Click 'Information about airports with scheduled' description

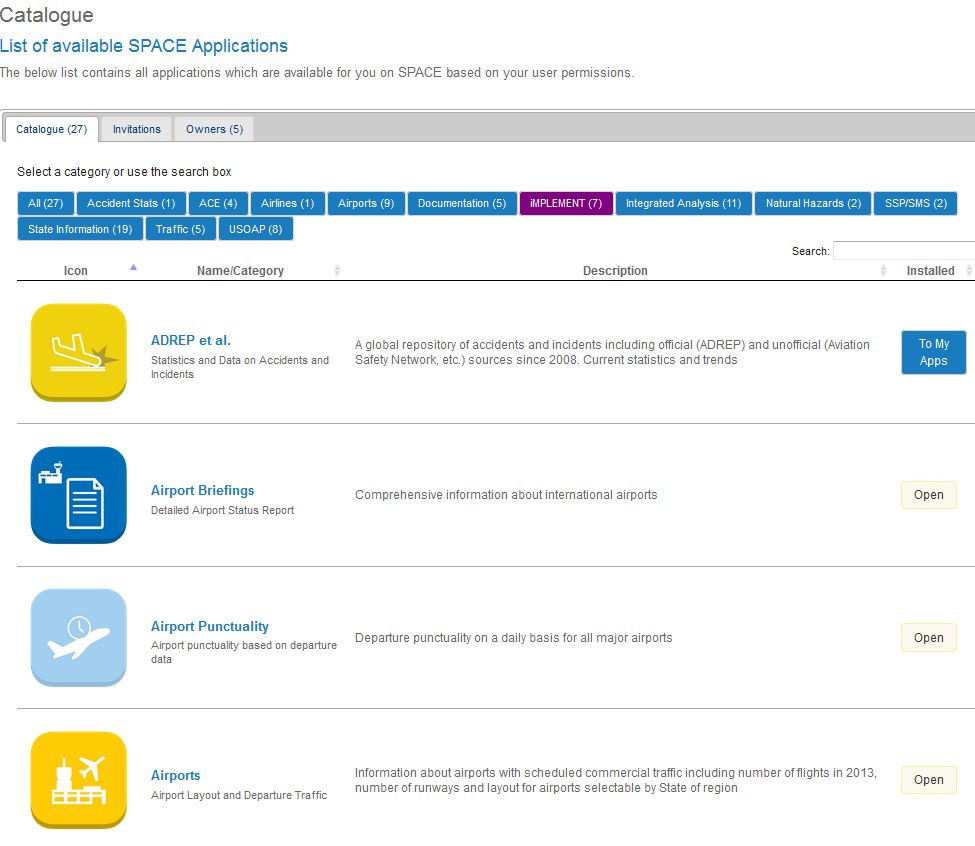pyautogui.click(x=616, y=780)
